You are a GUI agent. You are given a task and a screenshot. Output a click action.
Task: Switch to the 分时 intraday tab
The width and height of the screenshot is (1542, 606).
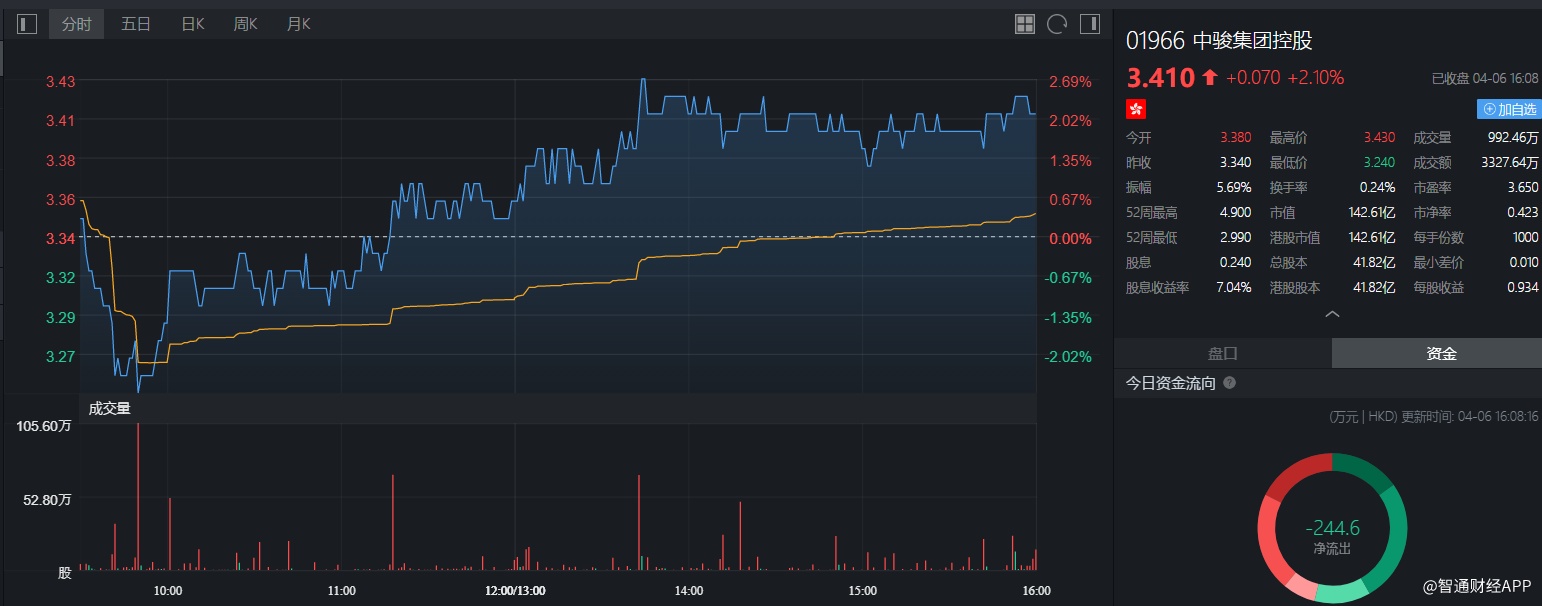pyautogui.click(x=76, y=24)
